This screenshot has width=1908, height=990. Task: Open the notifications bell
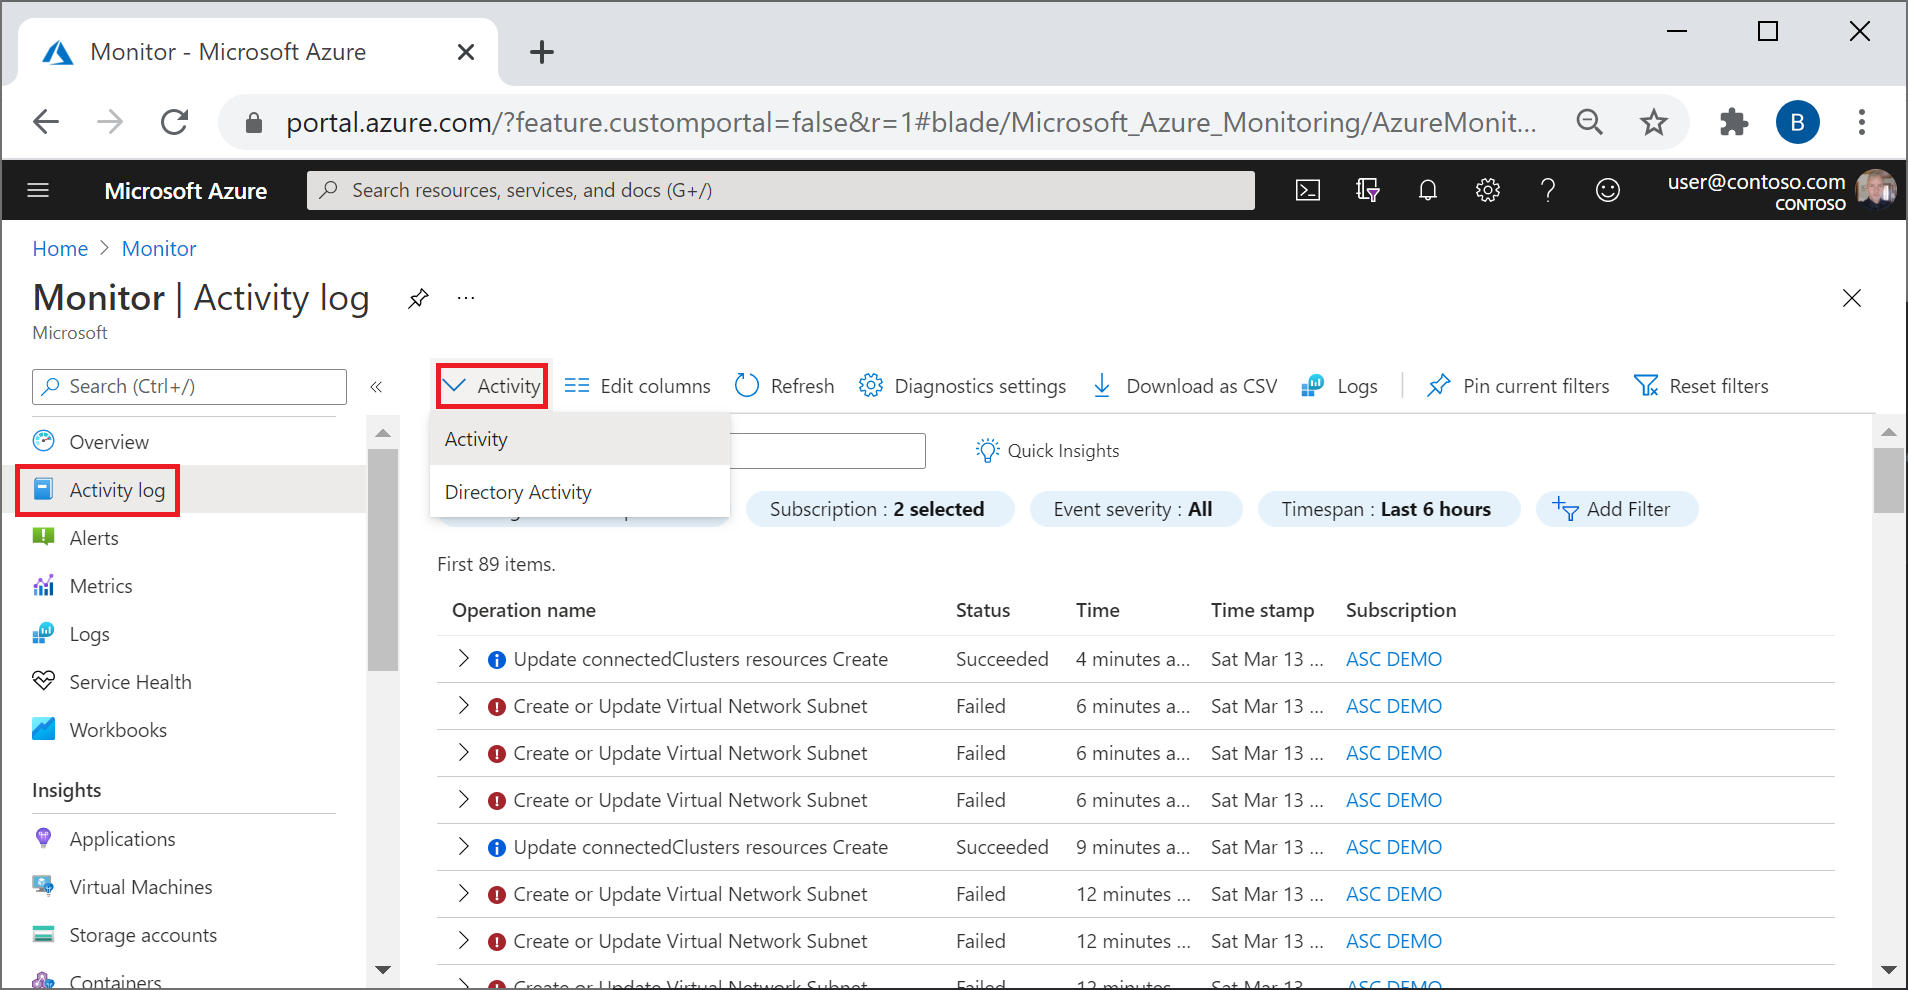pyautogui.click(x=1427, y=190)
